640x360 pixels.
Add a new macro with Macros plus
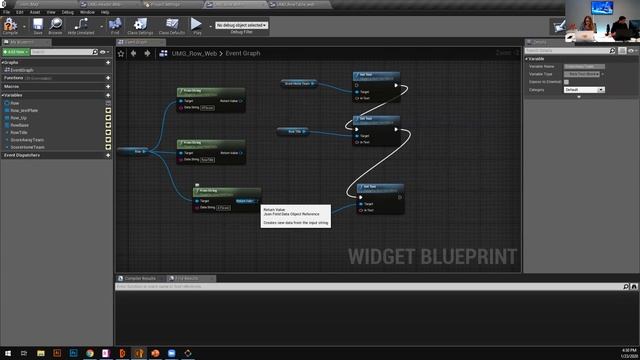[x=108, y=87]
